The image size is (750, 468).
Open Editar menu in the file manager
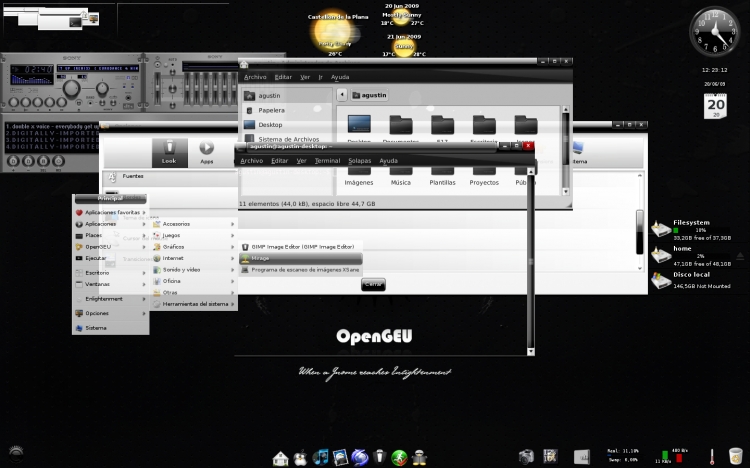coord(283,77)
